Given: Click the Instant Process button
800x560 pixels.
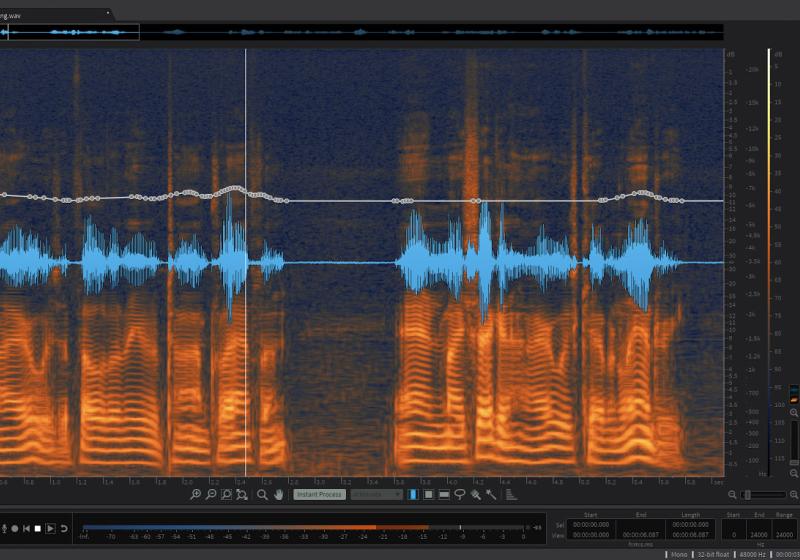Looking at the screenshot, I should click(x=319, y=494).
